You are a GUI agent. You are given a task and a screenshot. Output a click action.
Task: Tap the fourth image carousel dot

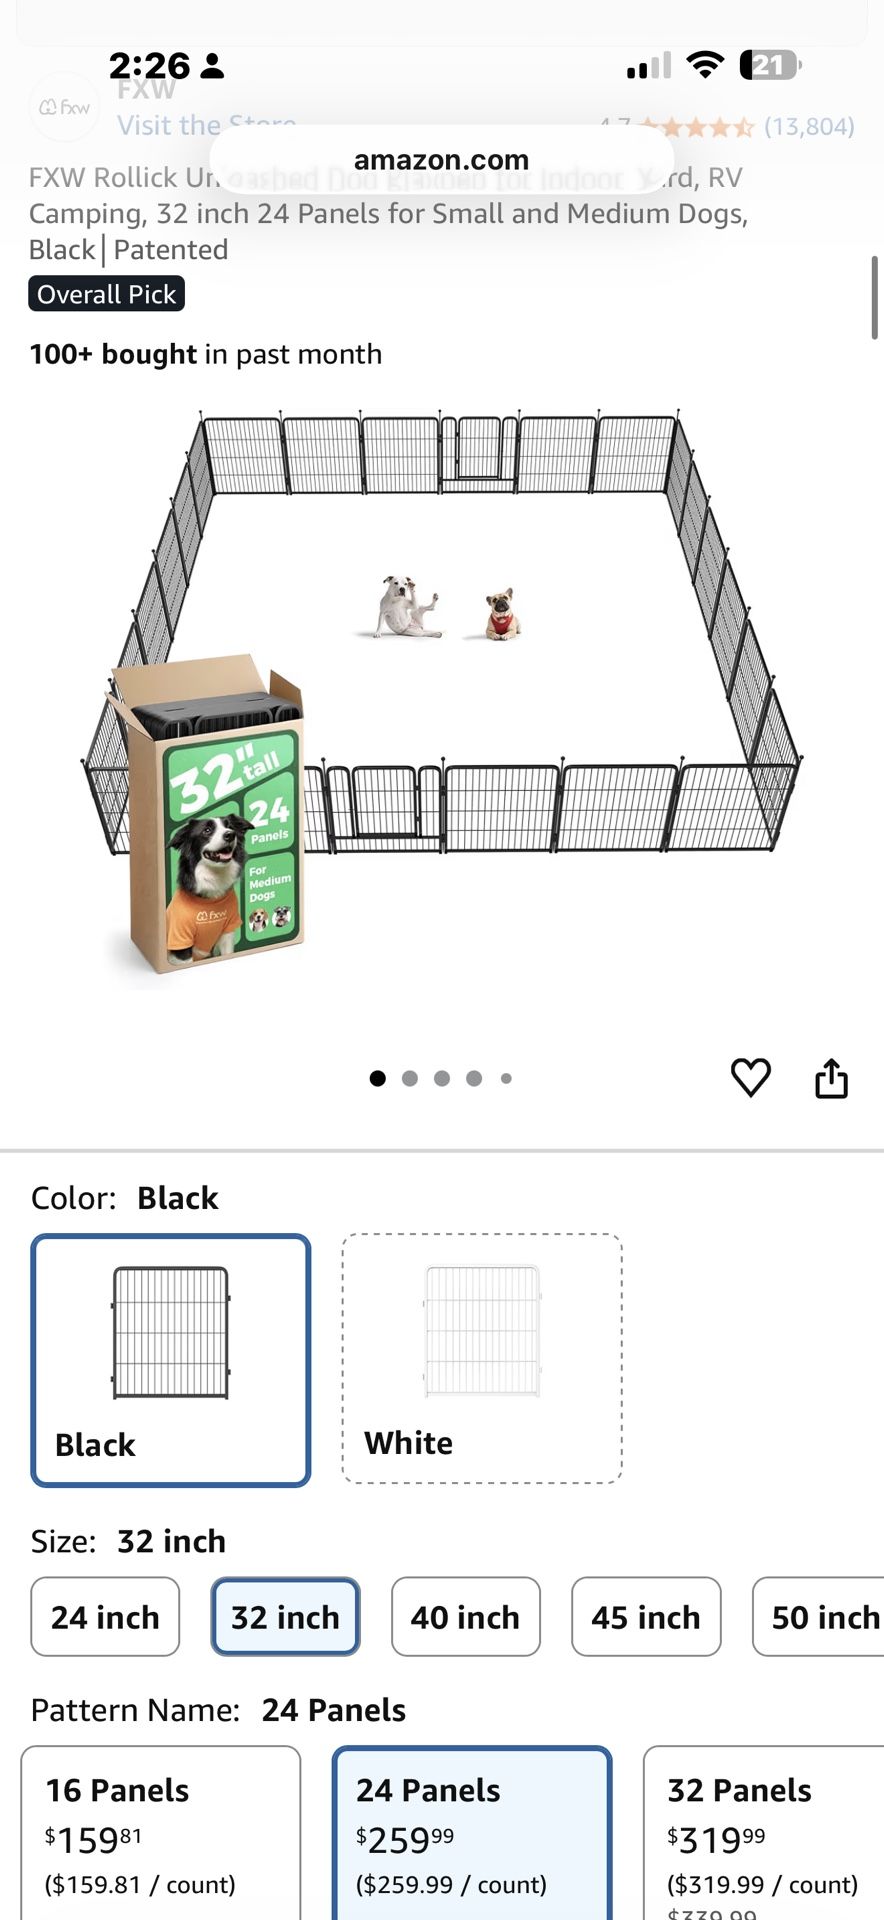pyautogui.click(x=474, y=1078)
